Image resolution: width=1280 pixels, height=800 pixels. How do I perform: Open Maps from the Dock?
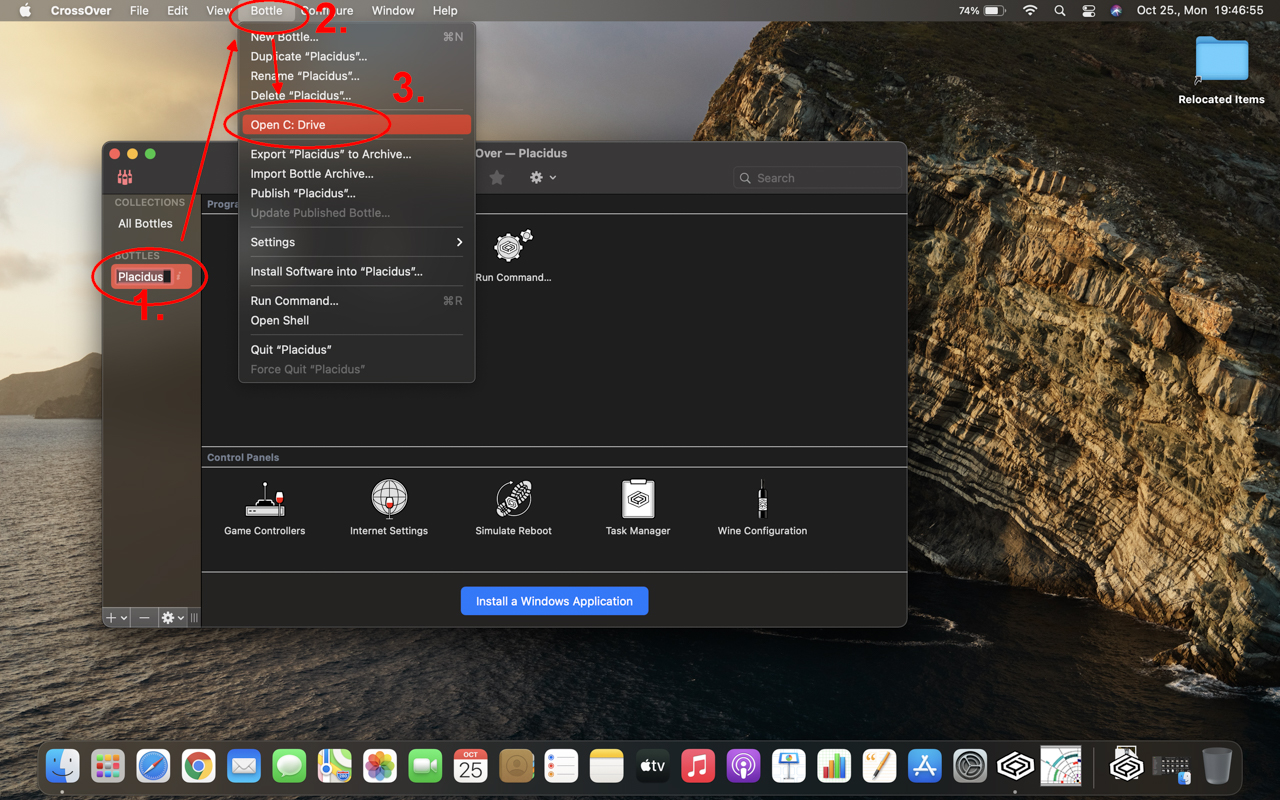coord(335,767)
